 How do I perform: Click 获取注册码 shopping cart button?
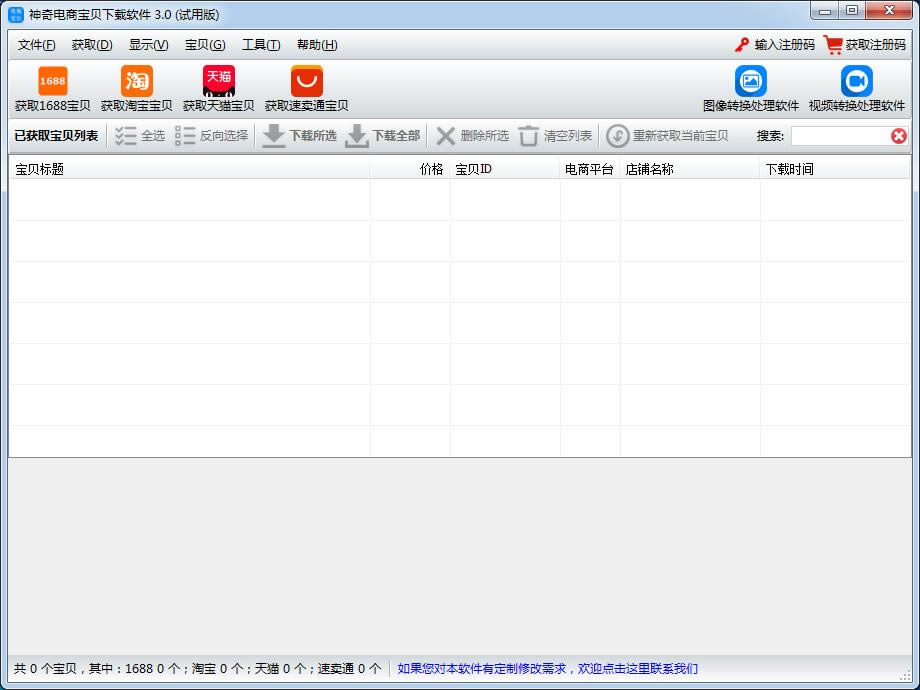(833, 45)
